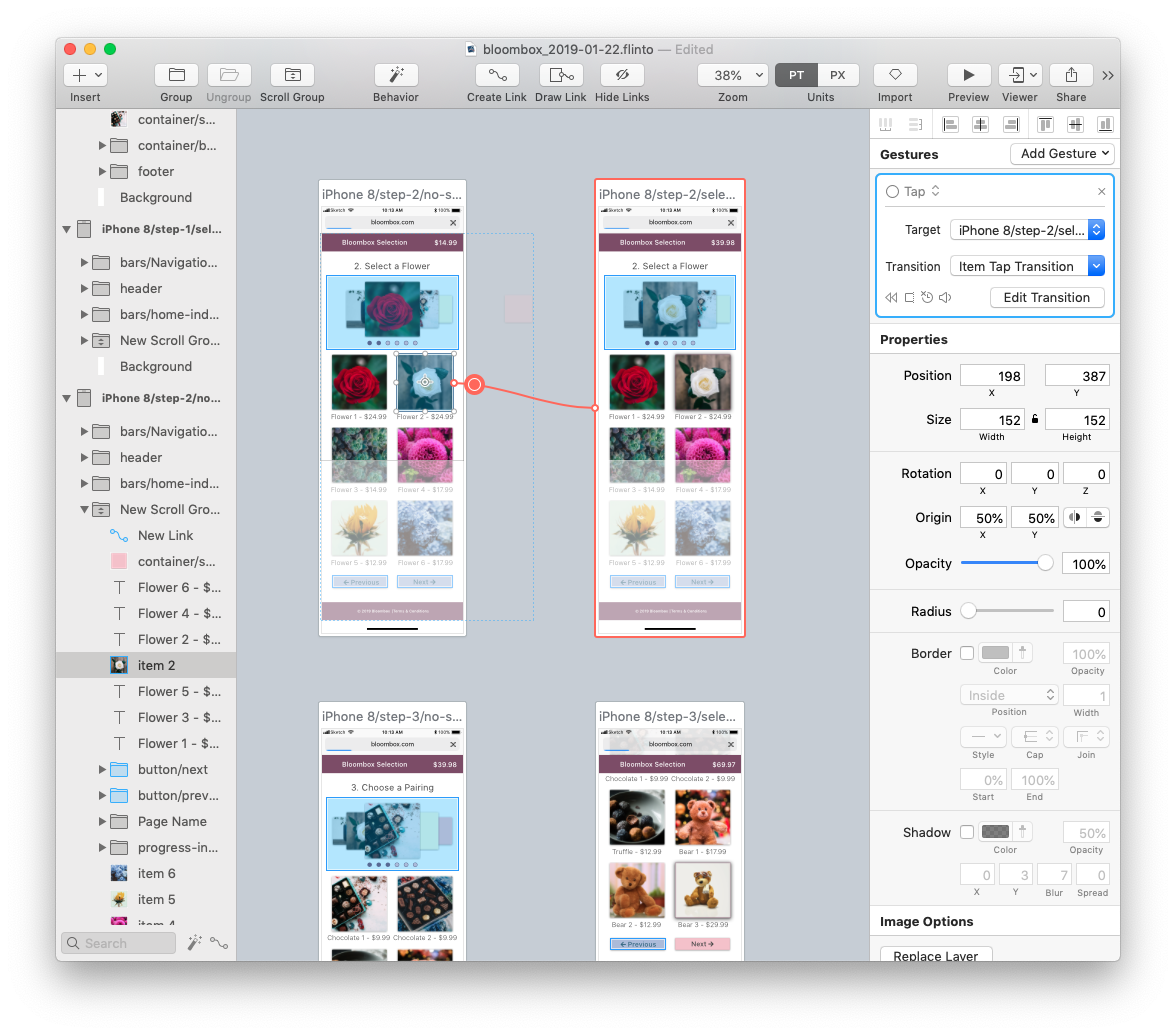The image size is (1176, 1035).
Task: Open the border position Inside dropdown
Action: tap(1010, 695)
